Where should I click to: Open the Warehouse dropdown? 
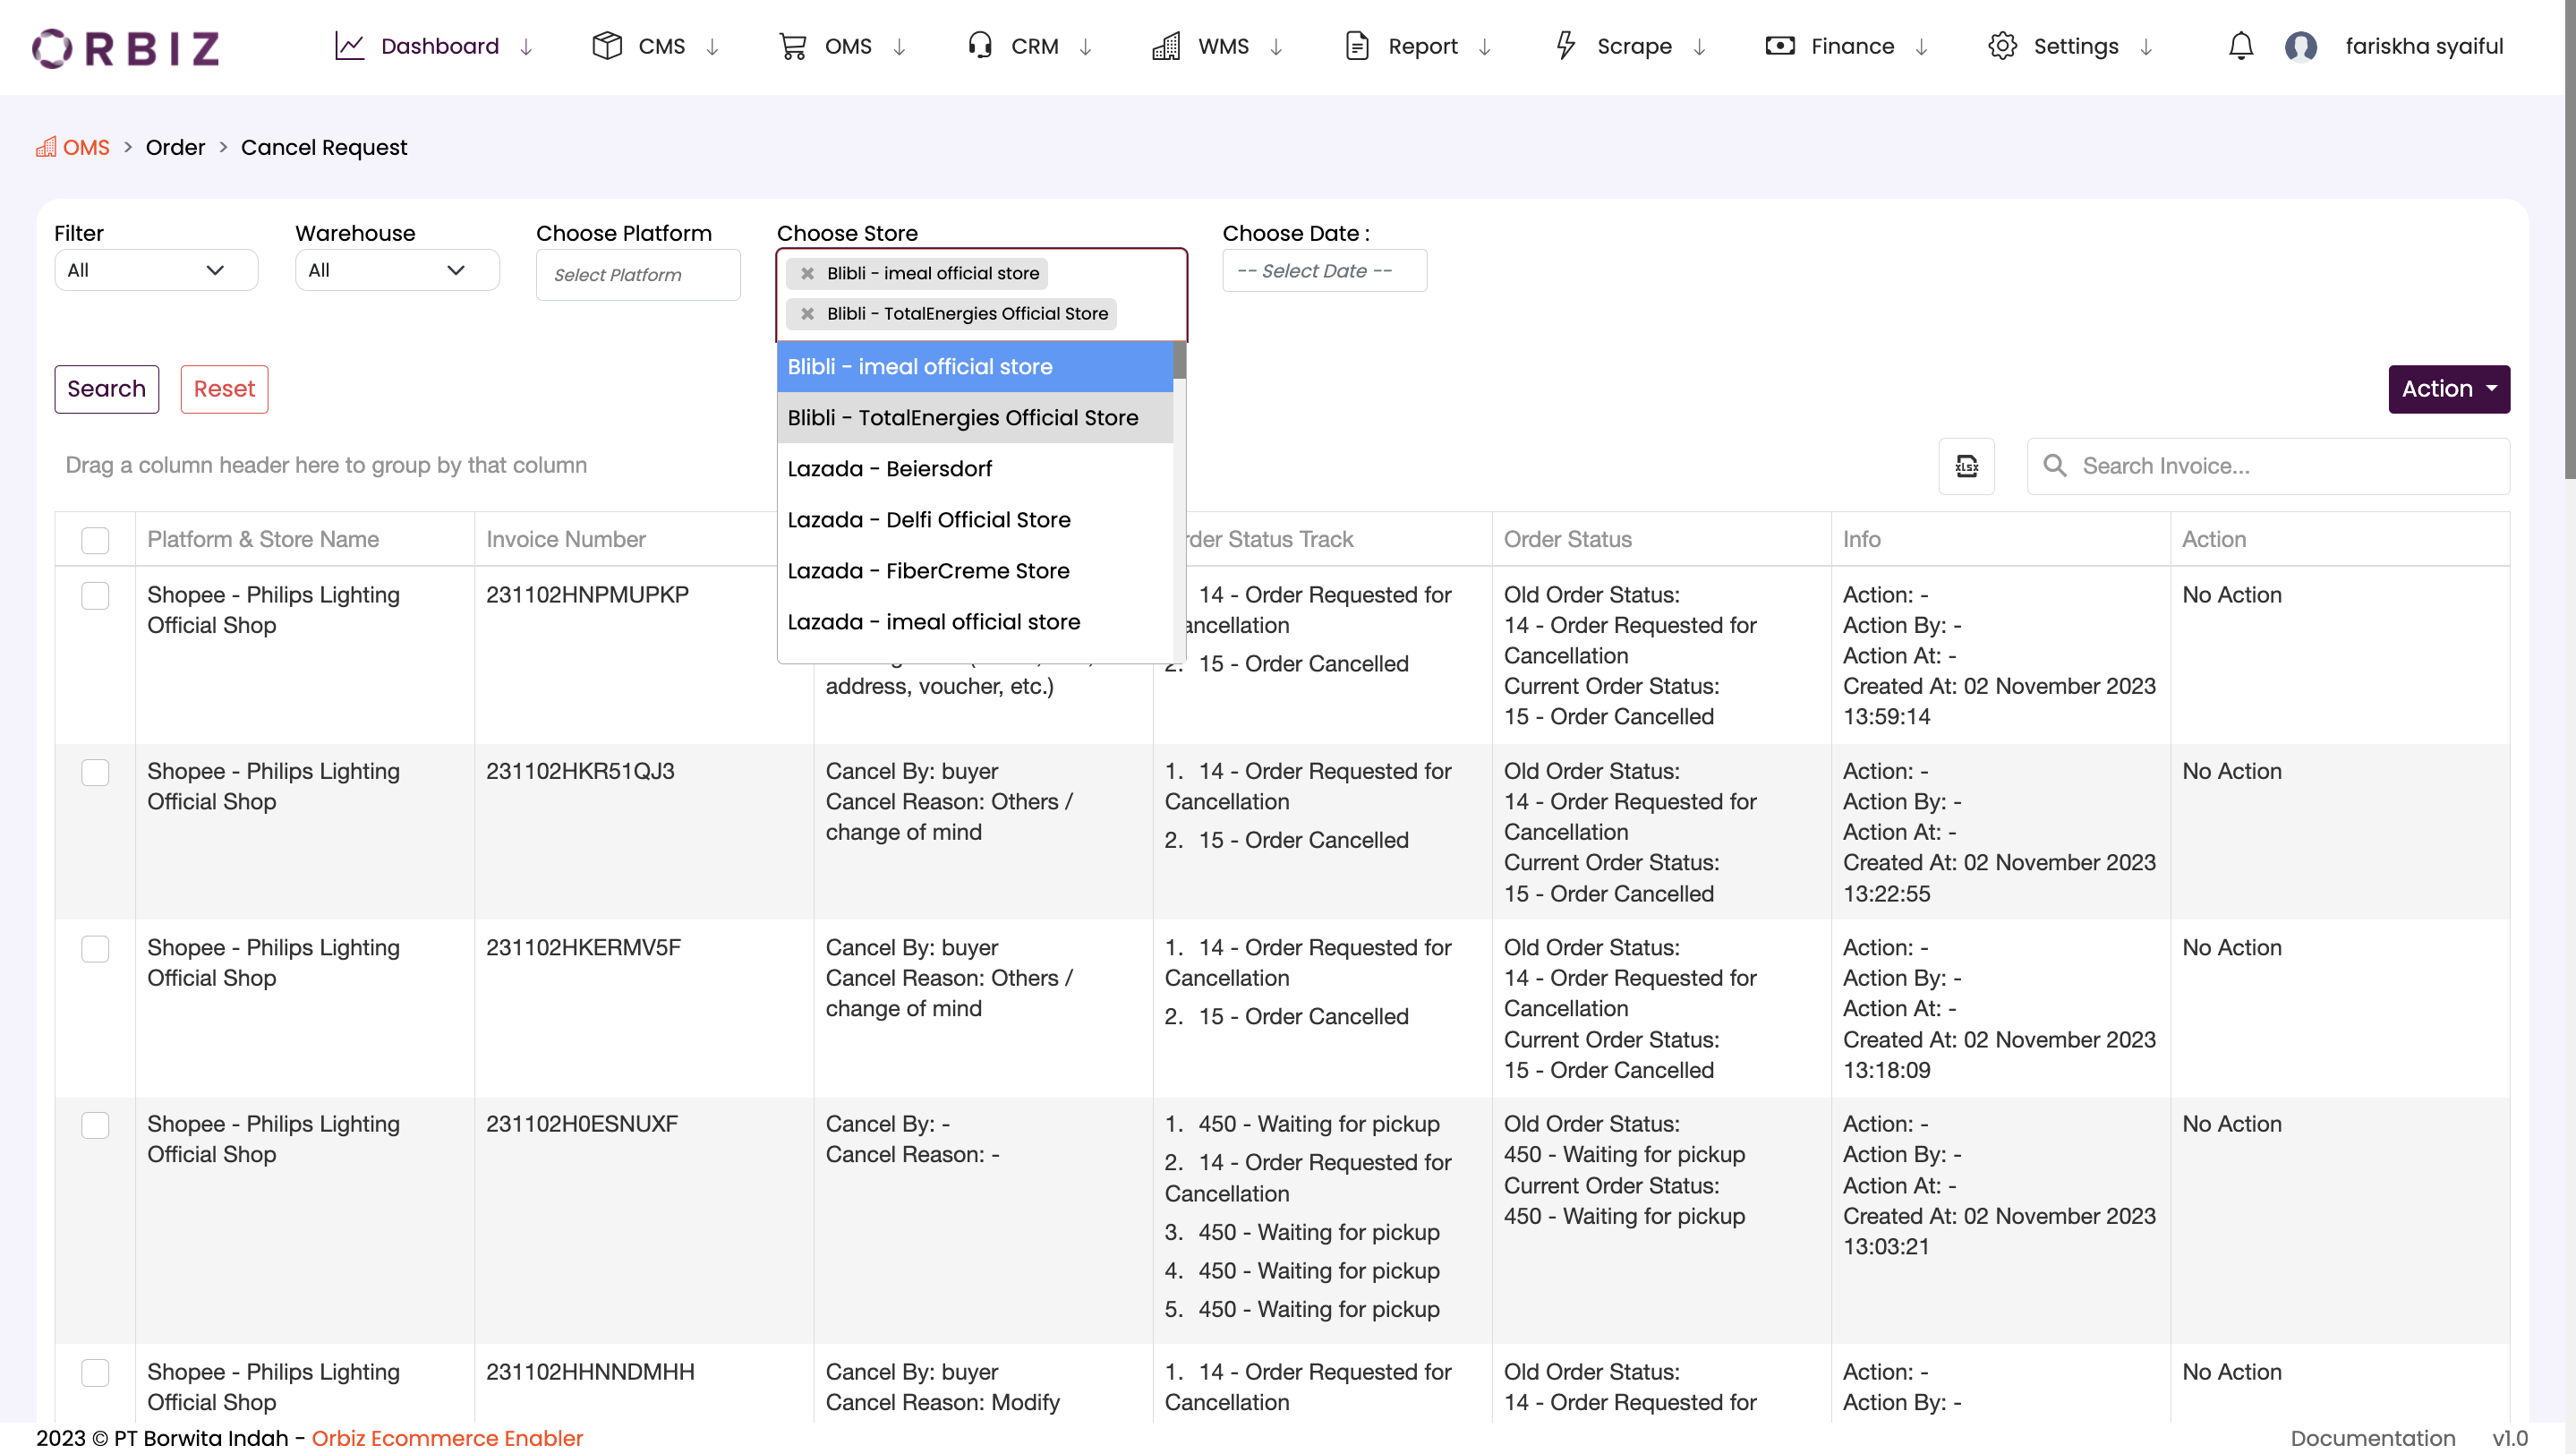397,270
